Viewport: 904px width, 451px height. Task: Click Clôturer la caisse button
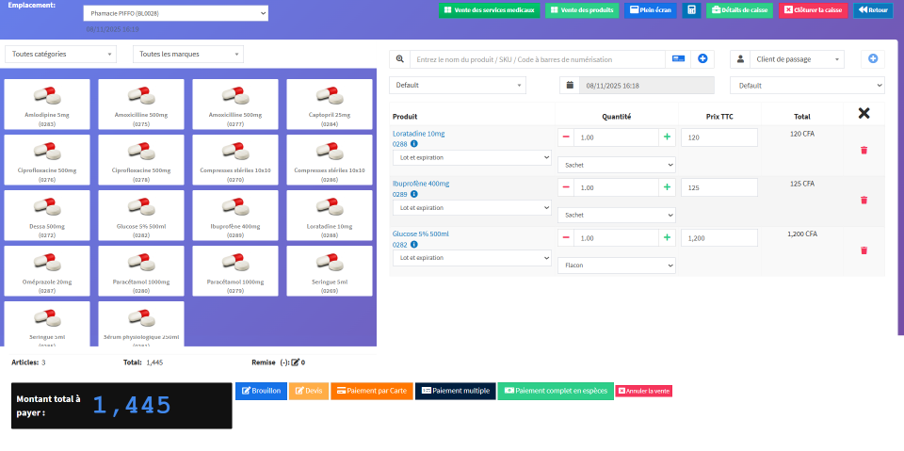coord(813,10)
